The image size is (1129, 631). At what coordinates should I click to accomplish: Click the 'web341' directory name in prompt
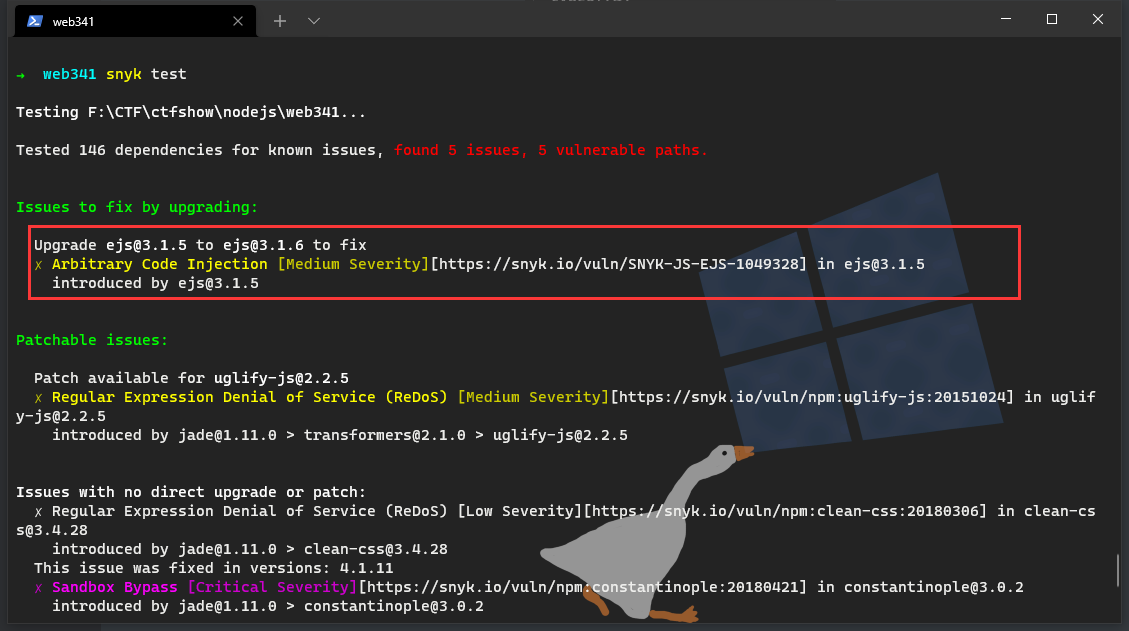pyautogui.click(x=70, y=74)
